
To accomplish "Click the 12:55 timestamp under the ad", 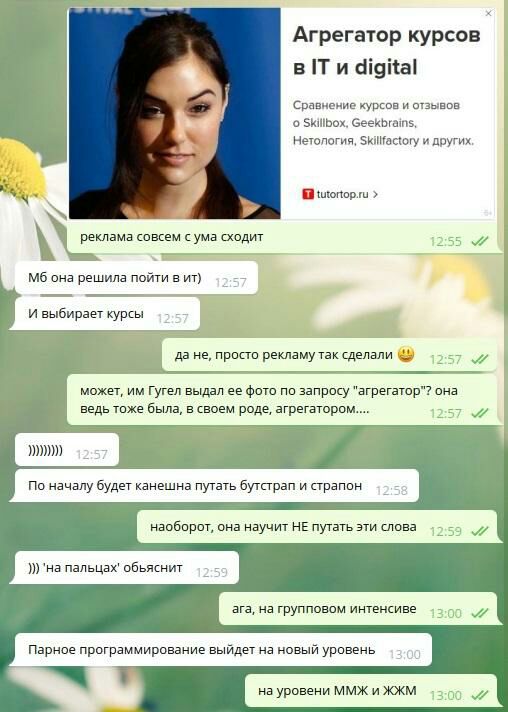I will (x=445, y=241).
